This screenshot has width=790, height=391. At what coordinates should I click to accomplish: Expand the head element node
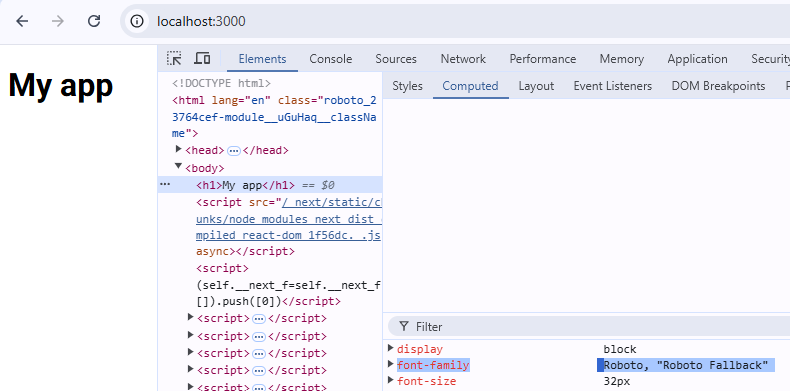[x=178, y=149]
